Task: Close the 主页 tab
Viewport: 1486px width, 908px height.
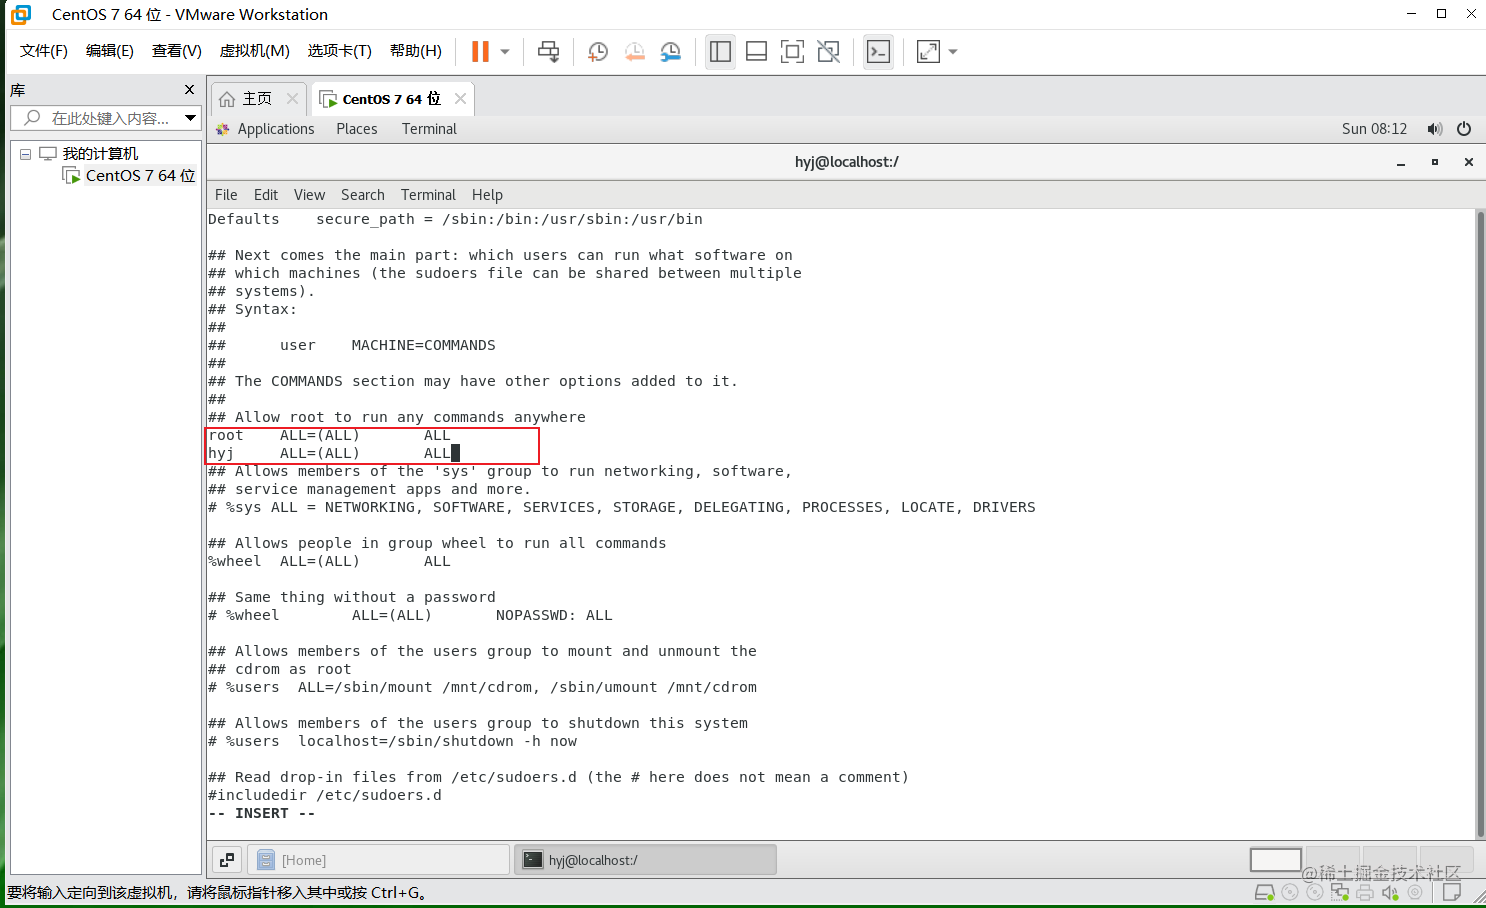Action: (292, 98)
